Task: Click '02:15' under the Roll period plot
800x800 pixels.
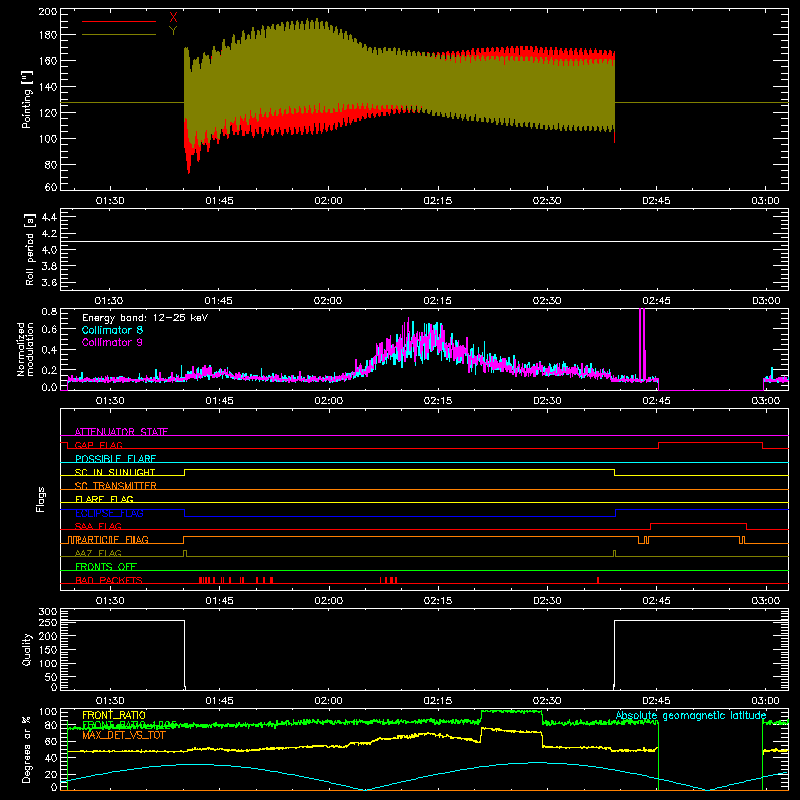Action: (437, 301)
